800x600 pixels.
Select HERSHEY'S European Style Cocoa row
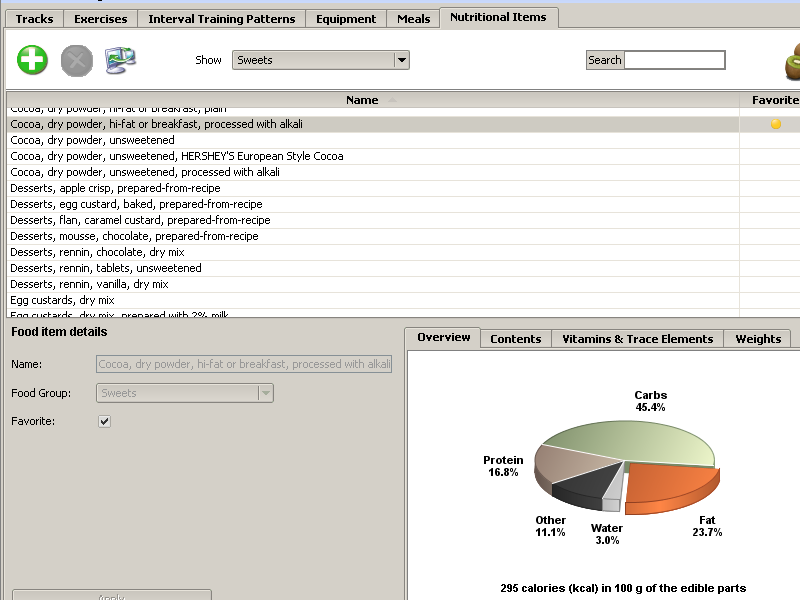point(176,156)
